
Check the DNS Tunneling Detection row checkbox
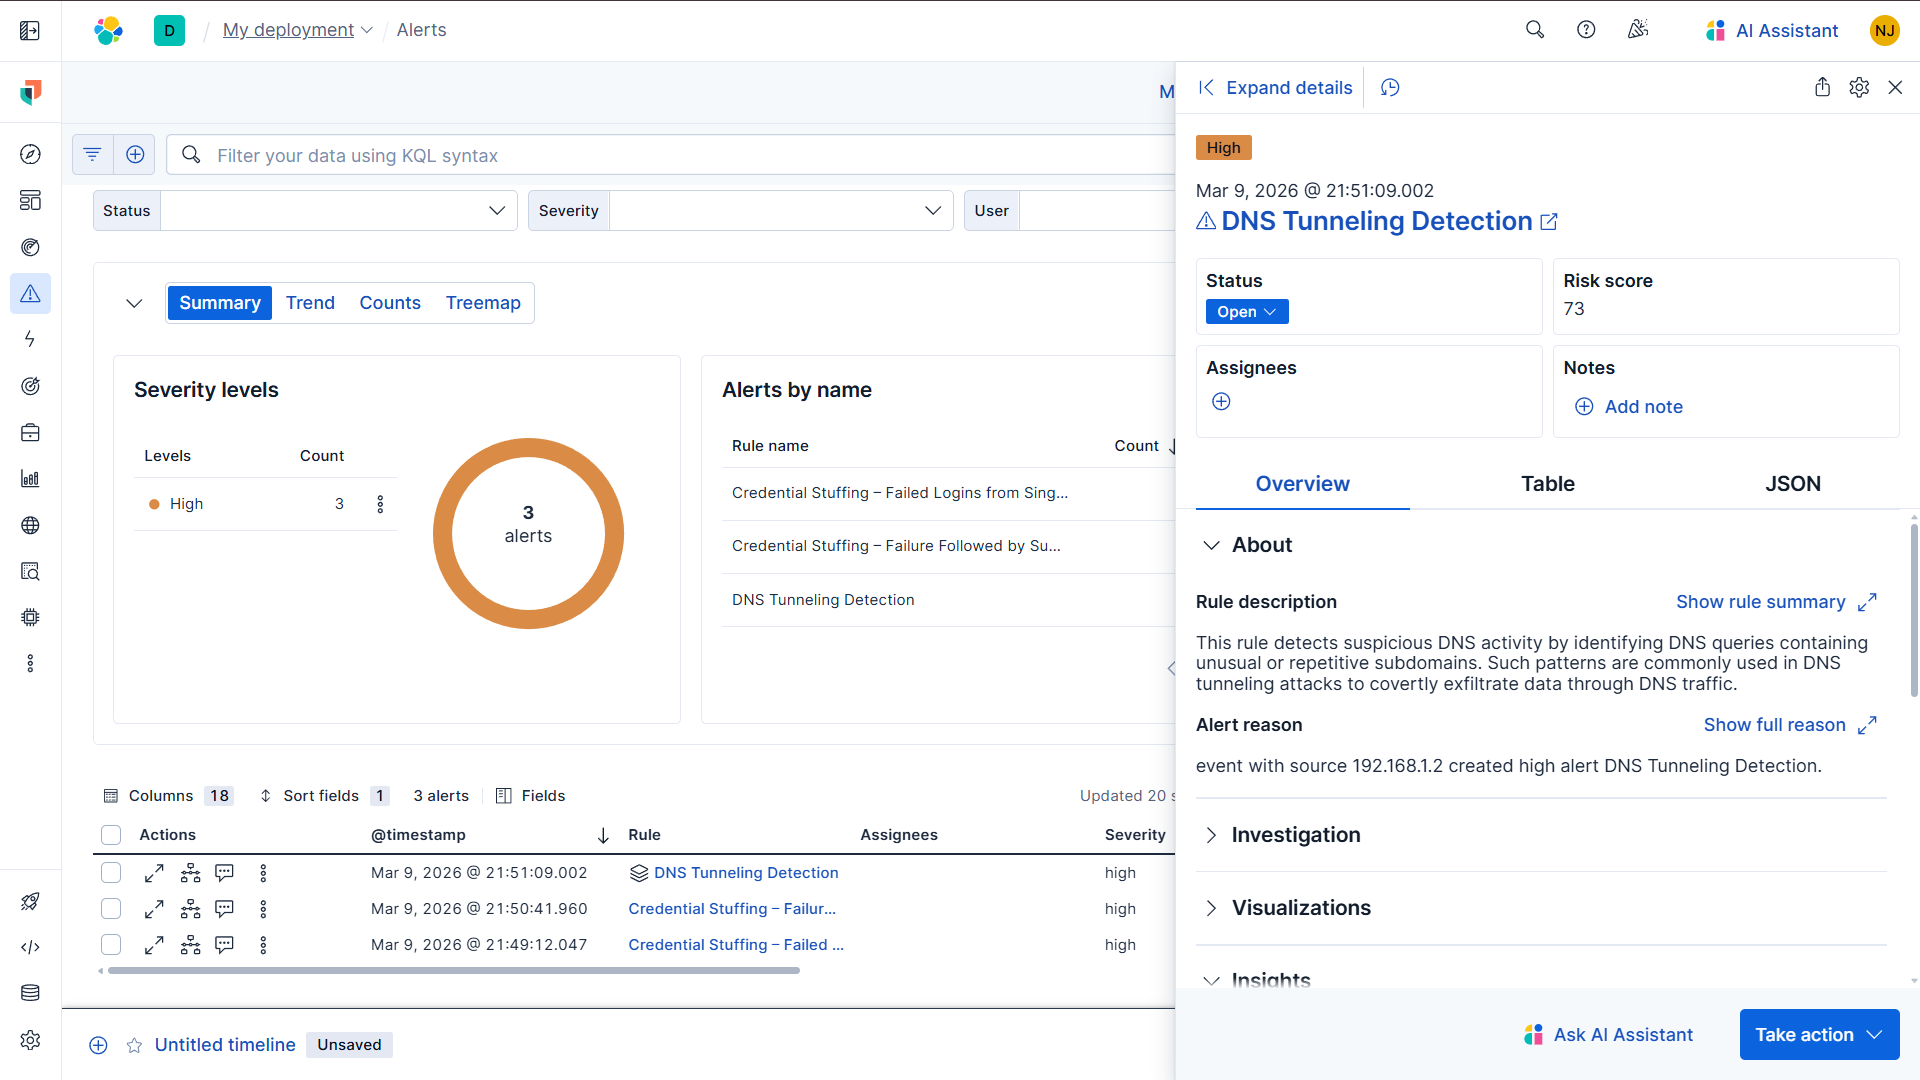(x=111, y=873)
